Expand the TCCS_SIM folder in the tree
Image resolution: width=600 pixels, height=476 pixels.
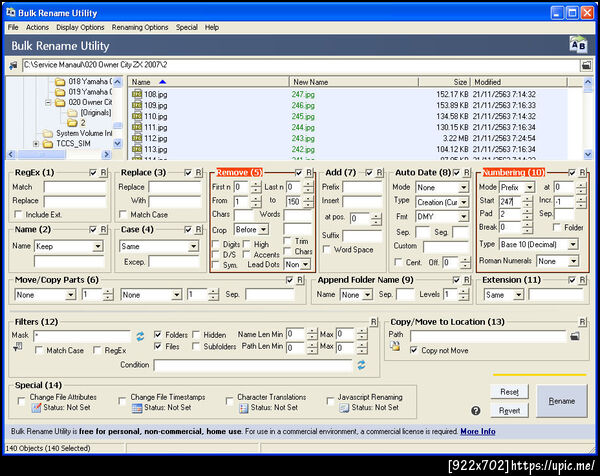(x=36, y=144)
